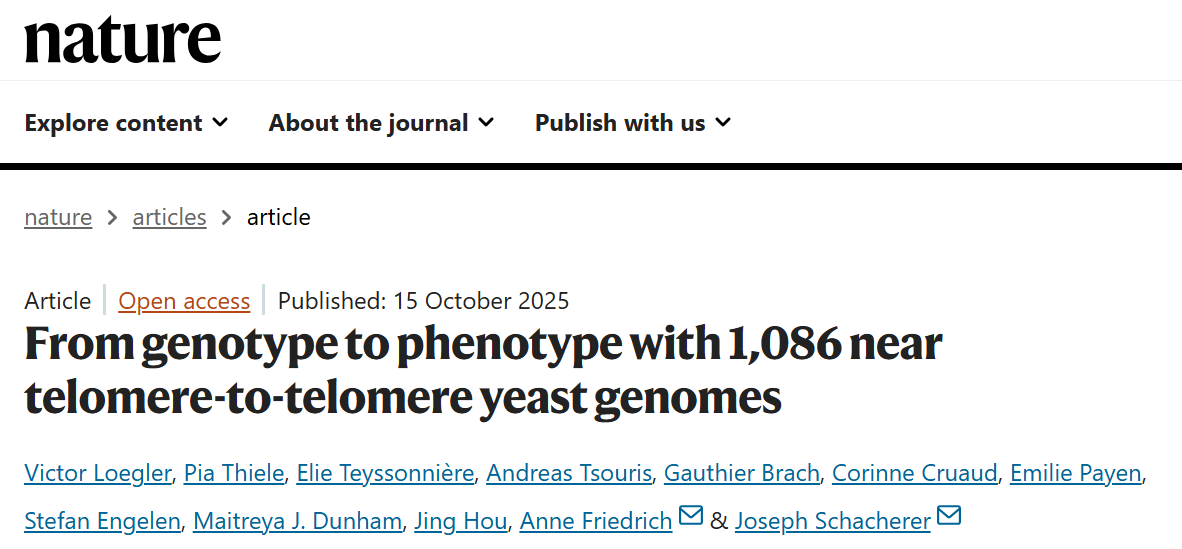1182x549 pixels.
Task: Select Emilie Payen author link
Action: pos(1075,473)
